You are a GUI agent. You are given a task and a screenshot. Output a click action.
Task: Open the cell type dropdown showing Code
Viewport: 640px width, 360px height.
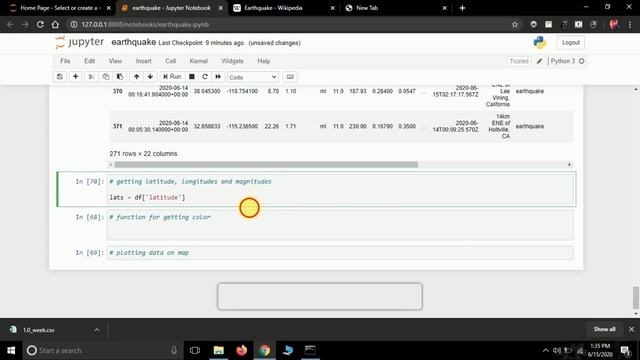click(253, 77)
